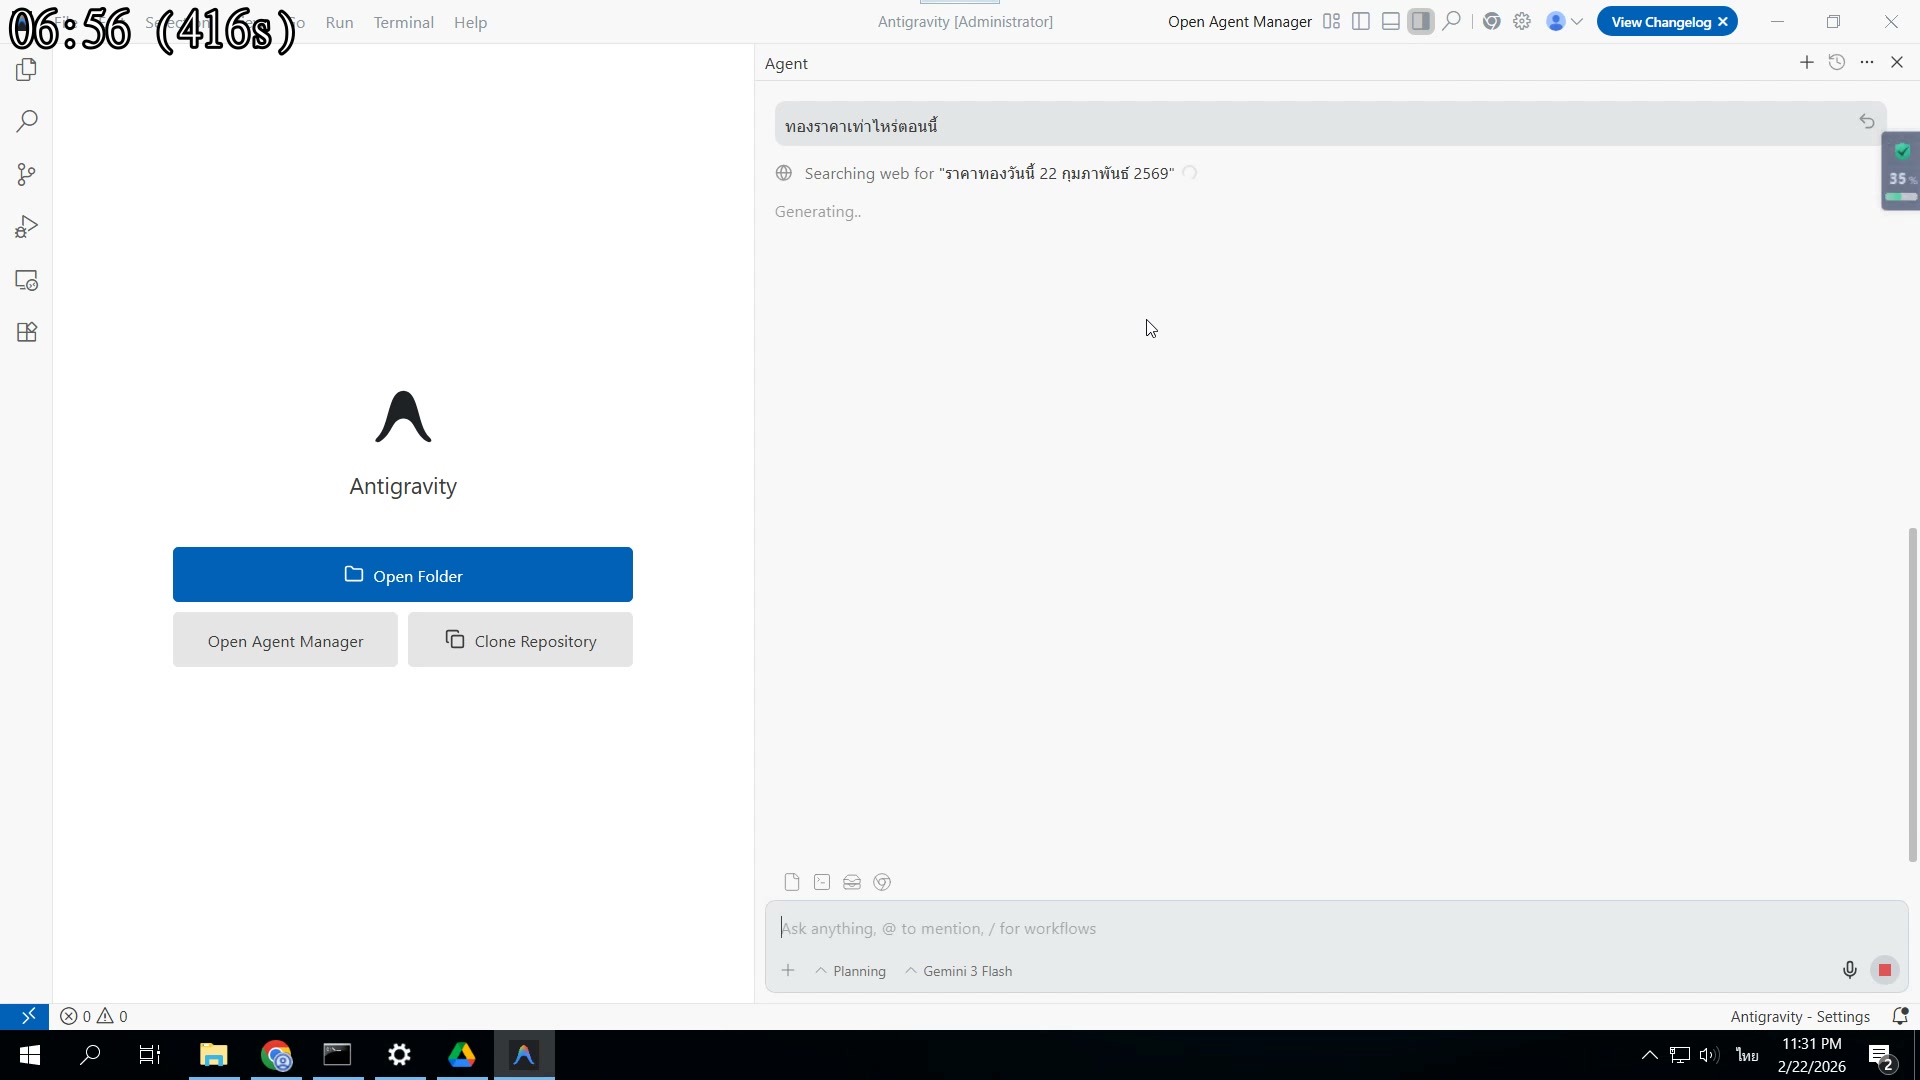Click the Open Folder button

point(402,575)
